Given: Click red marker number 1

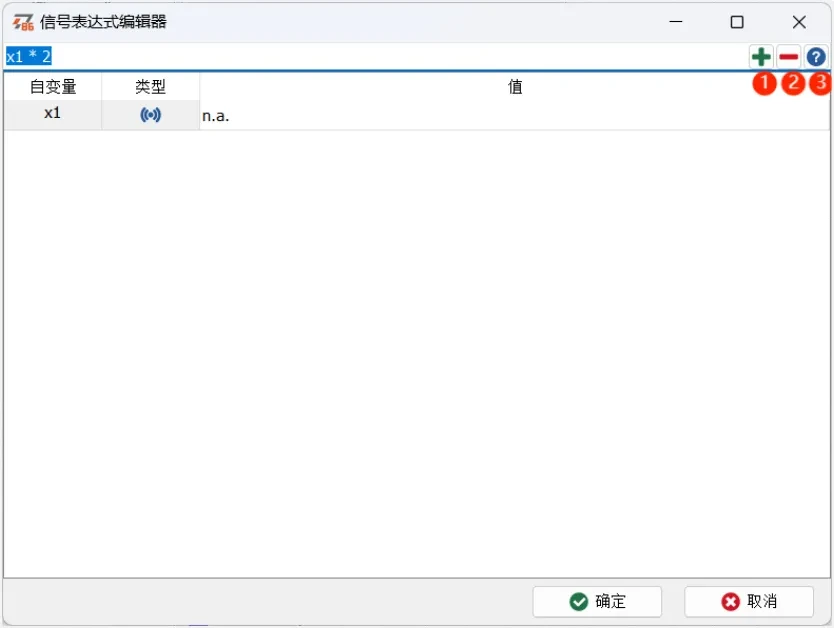Looking at the screenshot, I should point(764,84).
